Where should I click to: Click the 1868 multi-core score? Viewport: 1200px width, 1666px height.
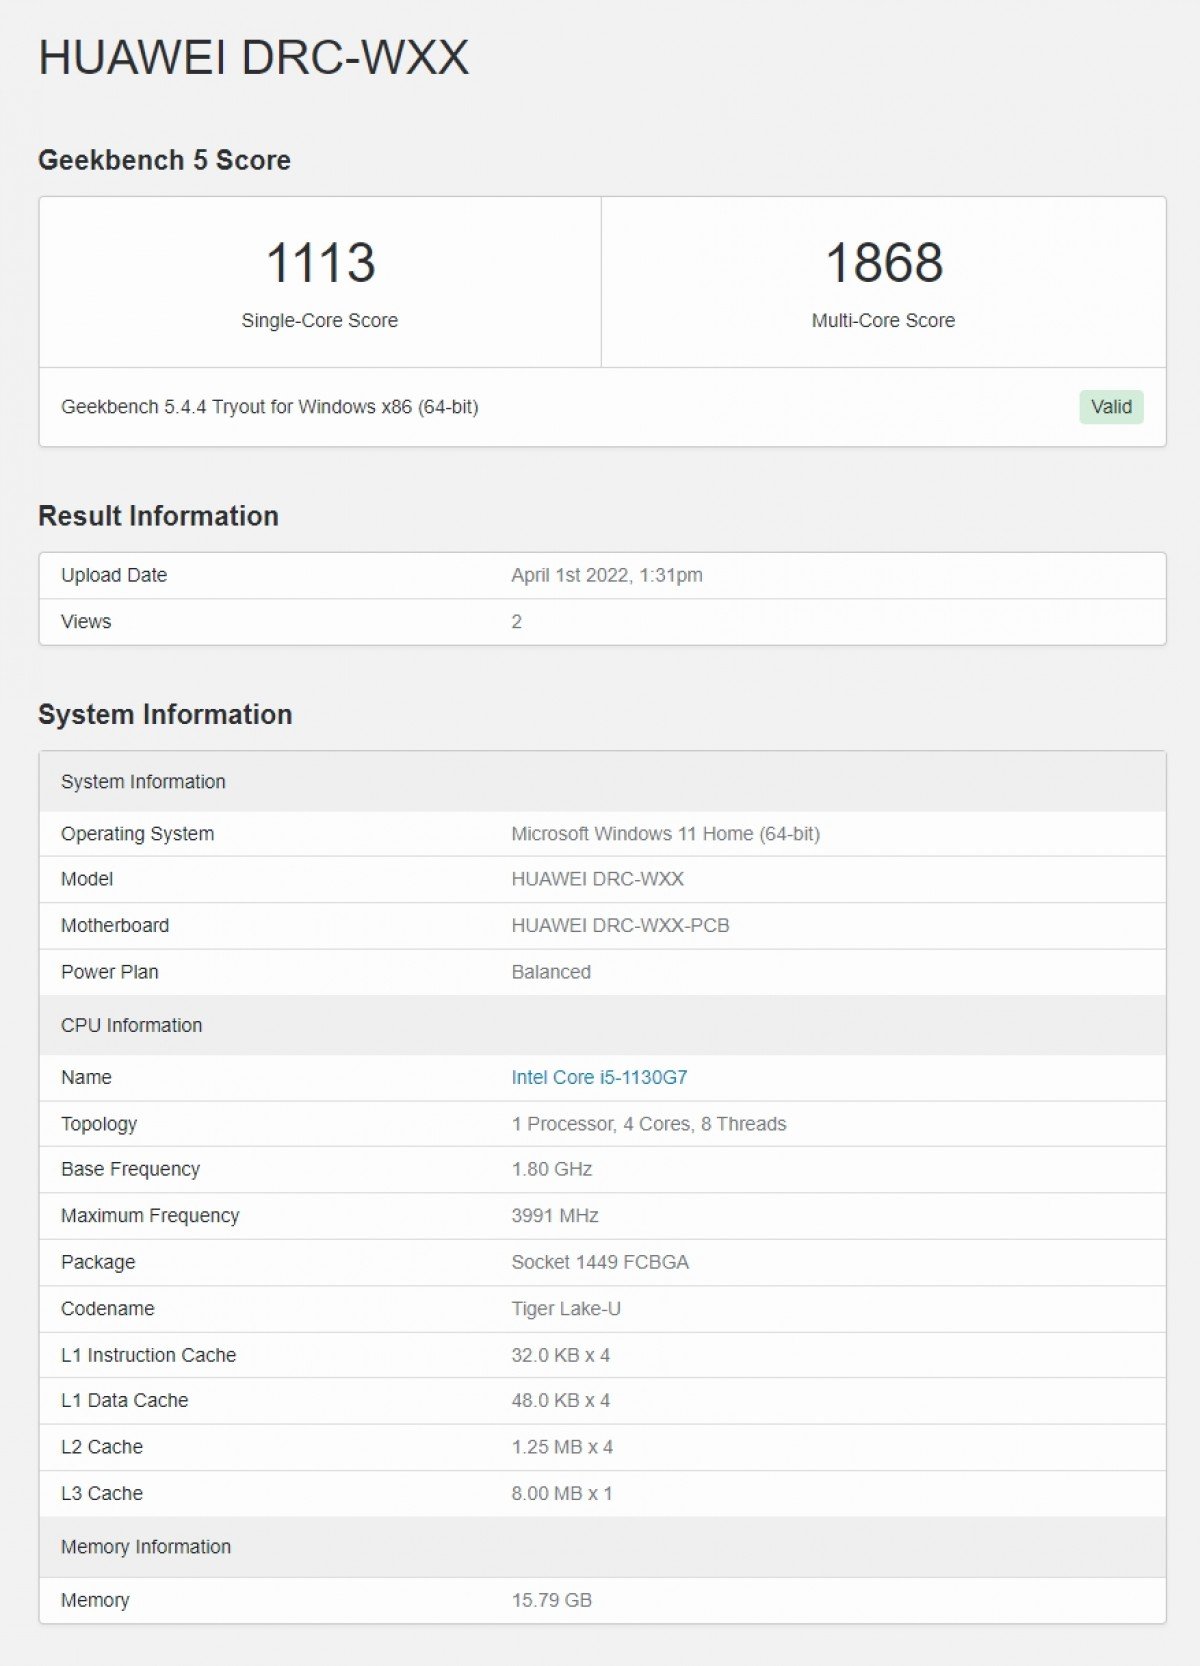point(884,263)
